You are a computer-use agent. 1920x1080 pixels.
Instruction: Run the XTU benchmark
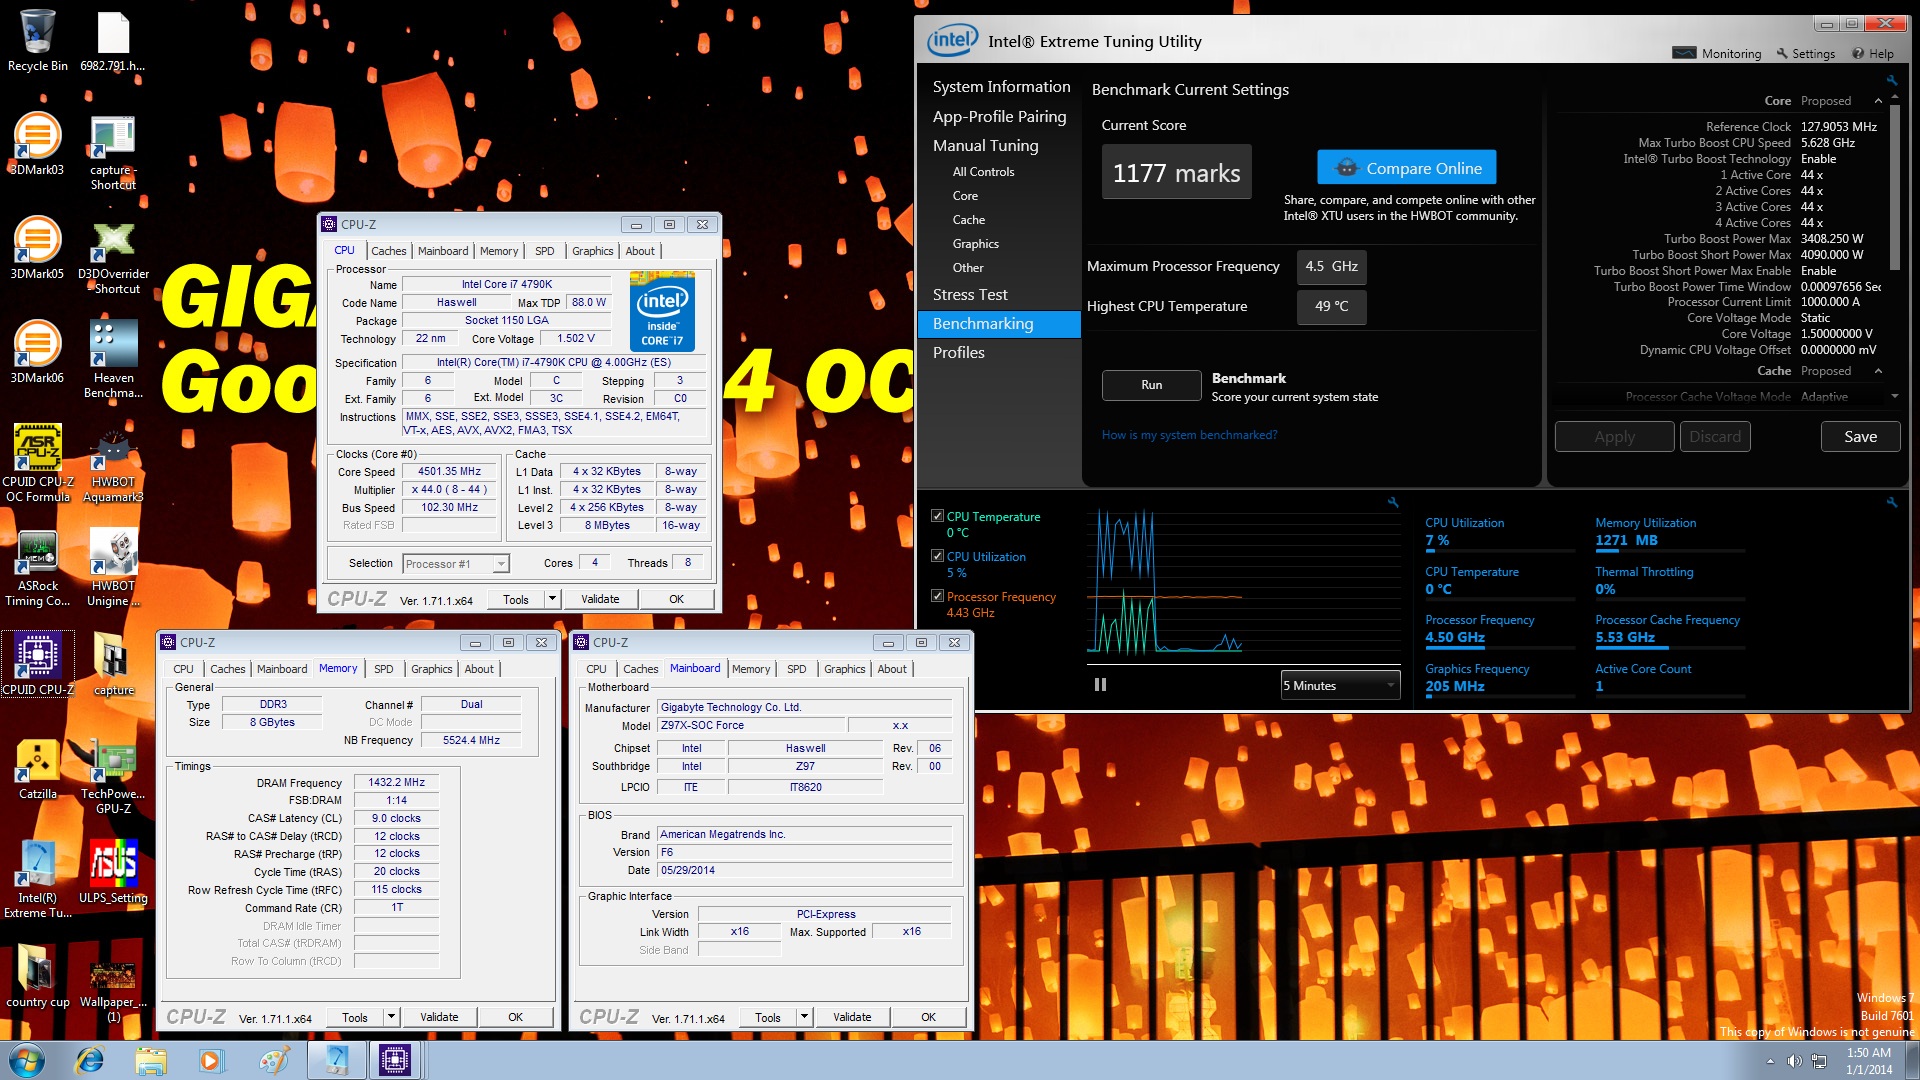[1151, 385]
